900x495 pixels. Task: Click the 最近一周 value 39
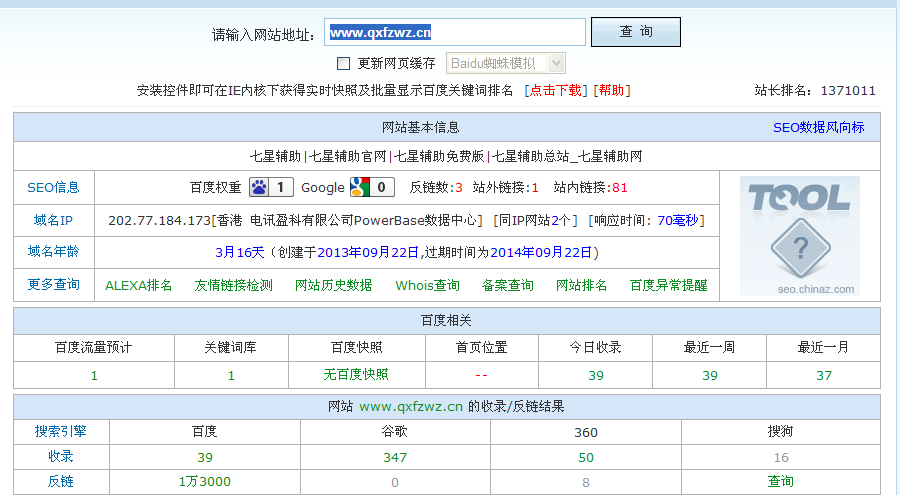pos(710,376)
